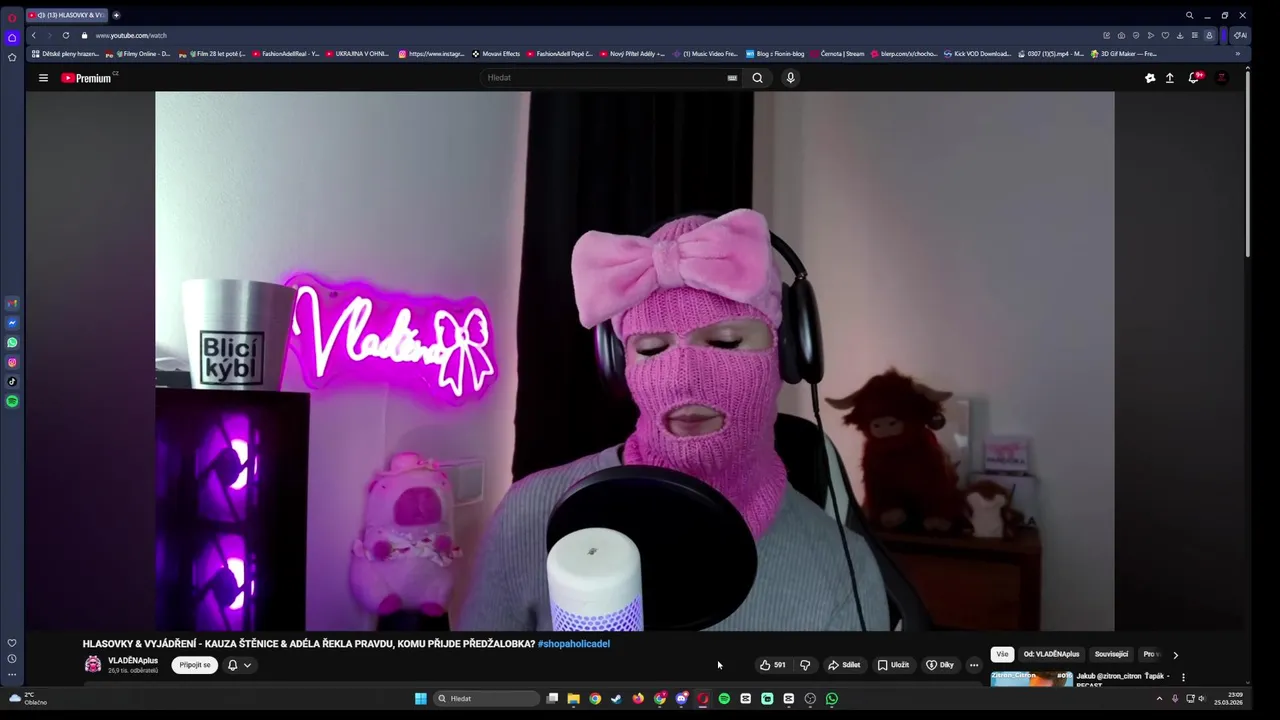Show hidden system tray icons
This screenshot has width=1280, height=720.
1159,699
